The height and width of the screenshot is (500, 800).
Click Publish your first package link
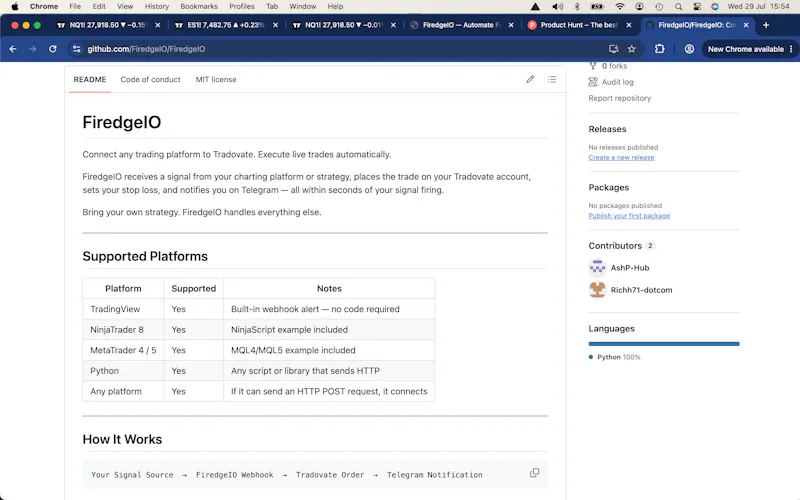629,216
